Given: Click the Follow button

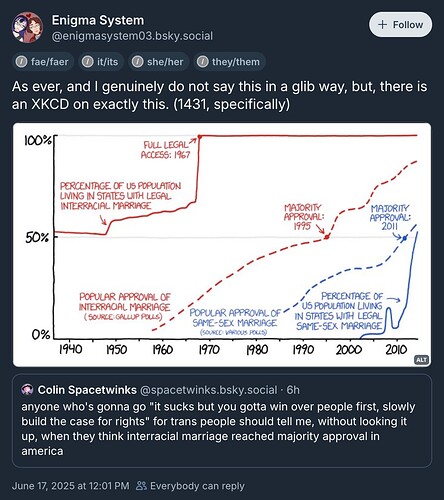Looking at the screenshot, I should (400, 25).
